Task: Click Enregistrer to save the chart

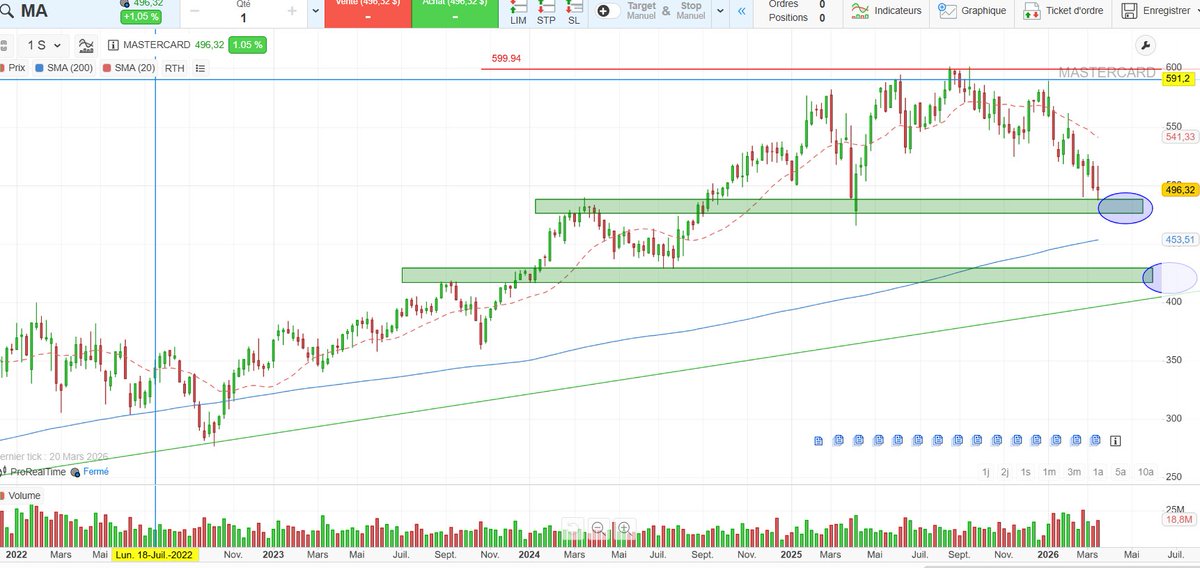Action: click(1158, 11)
